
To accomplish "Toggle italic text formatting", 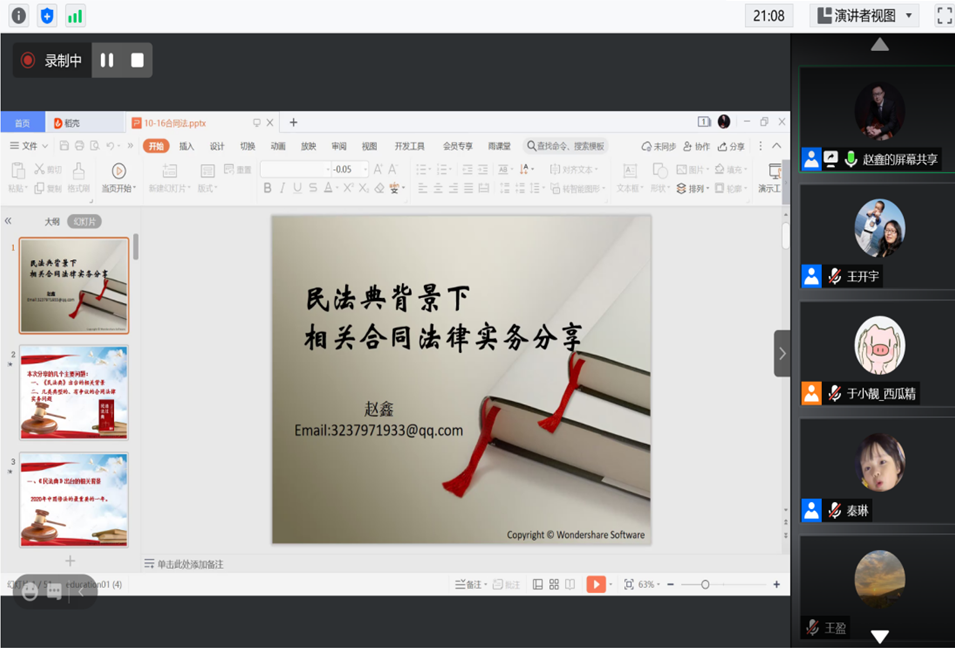I will [282, 188].
